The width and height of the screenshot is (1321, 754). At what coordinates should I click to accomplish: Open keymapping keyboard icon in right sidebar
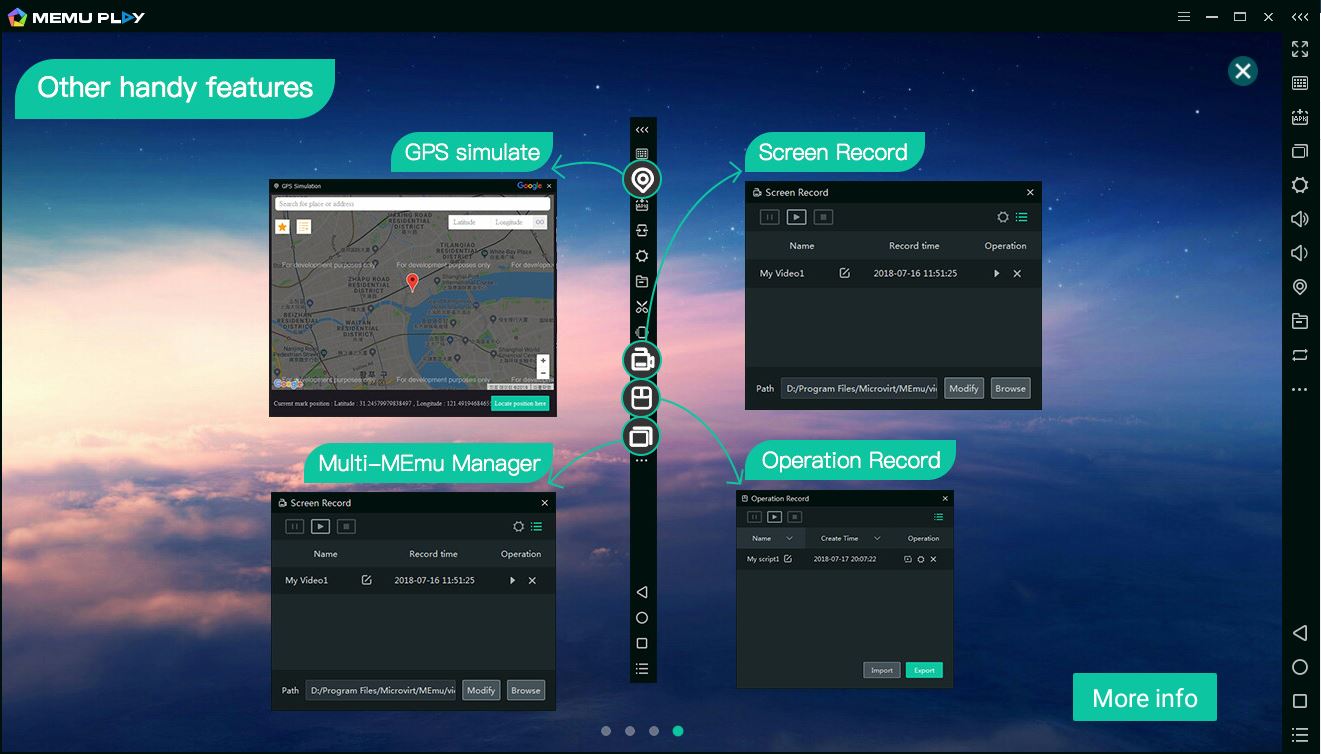point(1300,83)
